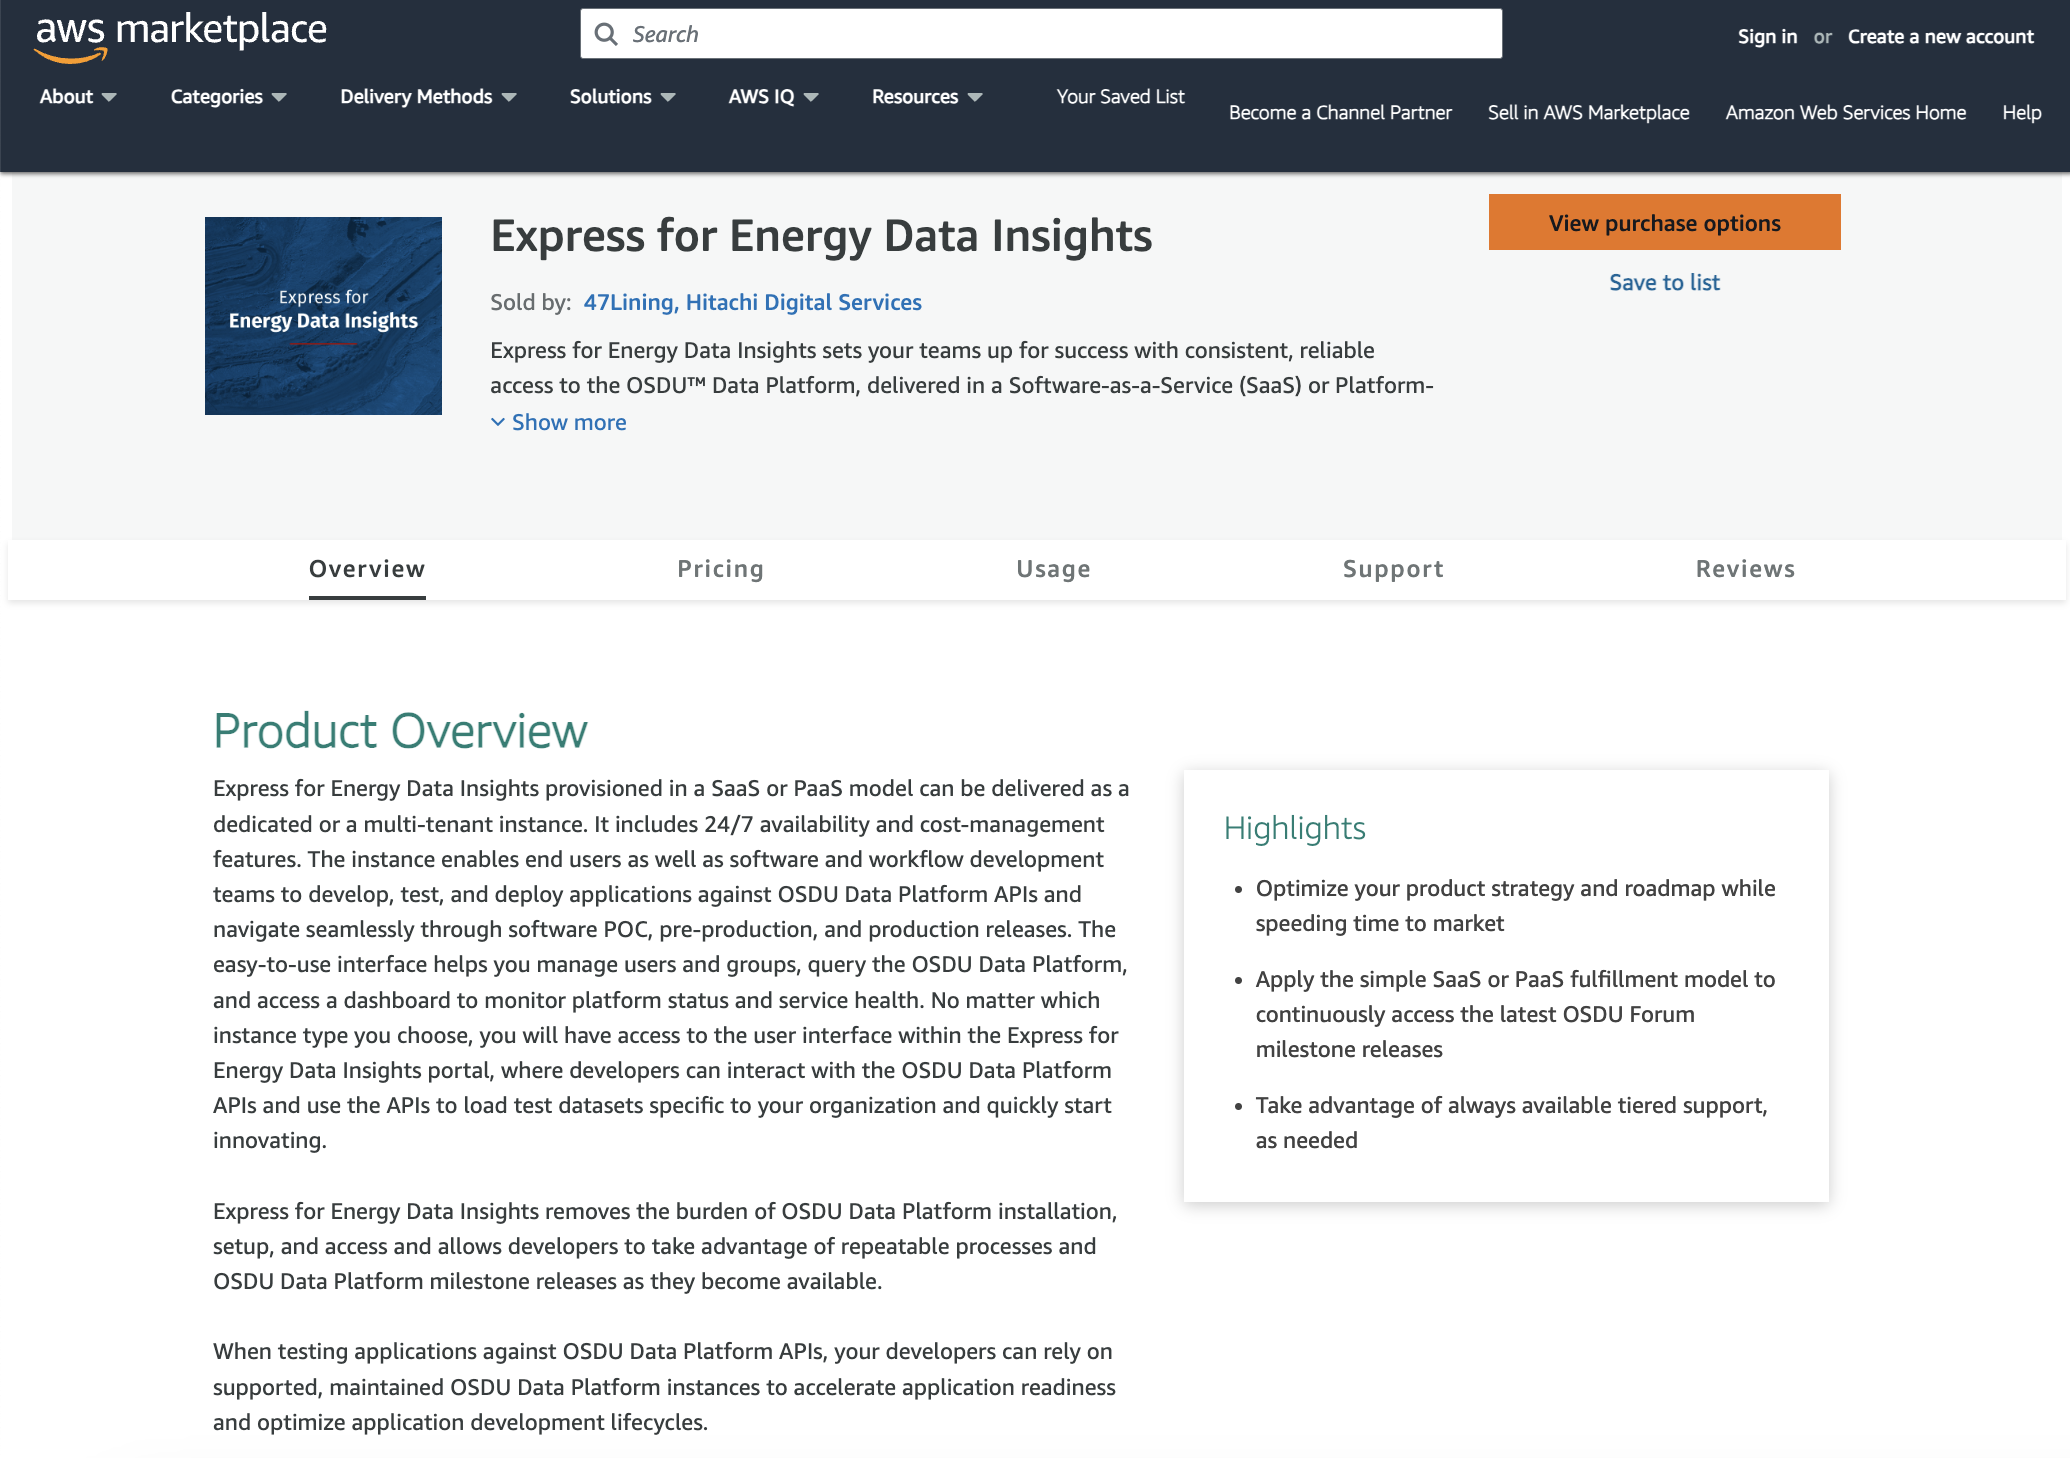
Task: Open Amazon Web Services Home
Action: point(1845,112)
